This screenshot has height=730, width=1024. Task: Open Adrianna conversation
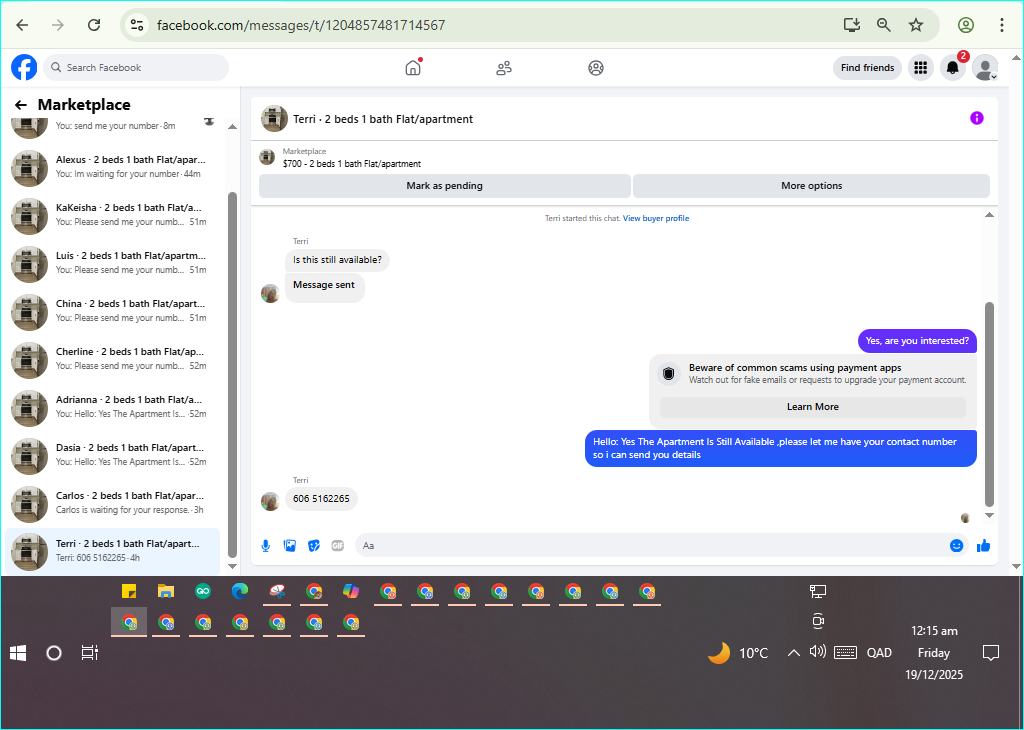114,407
